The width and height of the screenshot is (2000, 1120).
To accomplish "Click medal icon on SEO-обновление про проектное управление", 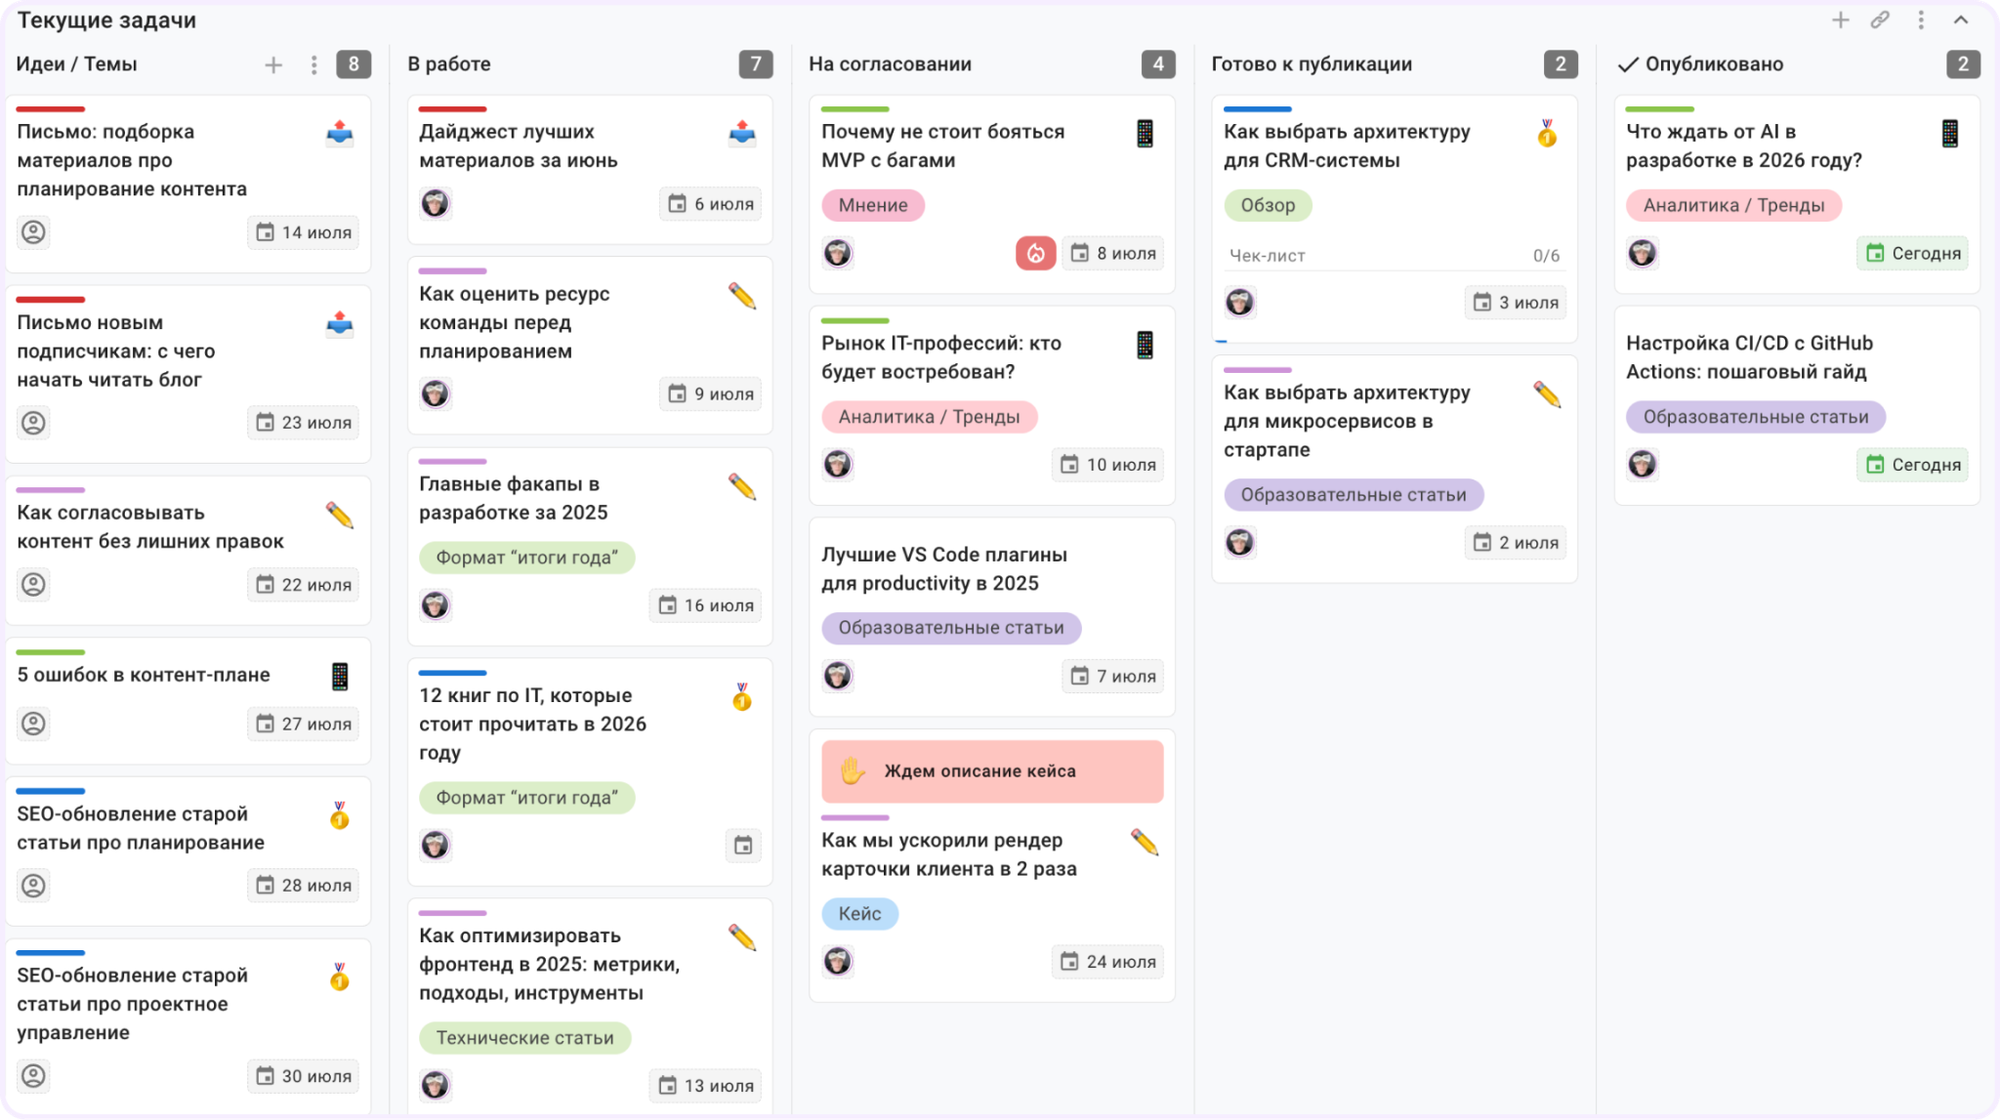I will point(340,976).
